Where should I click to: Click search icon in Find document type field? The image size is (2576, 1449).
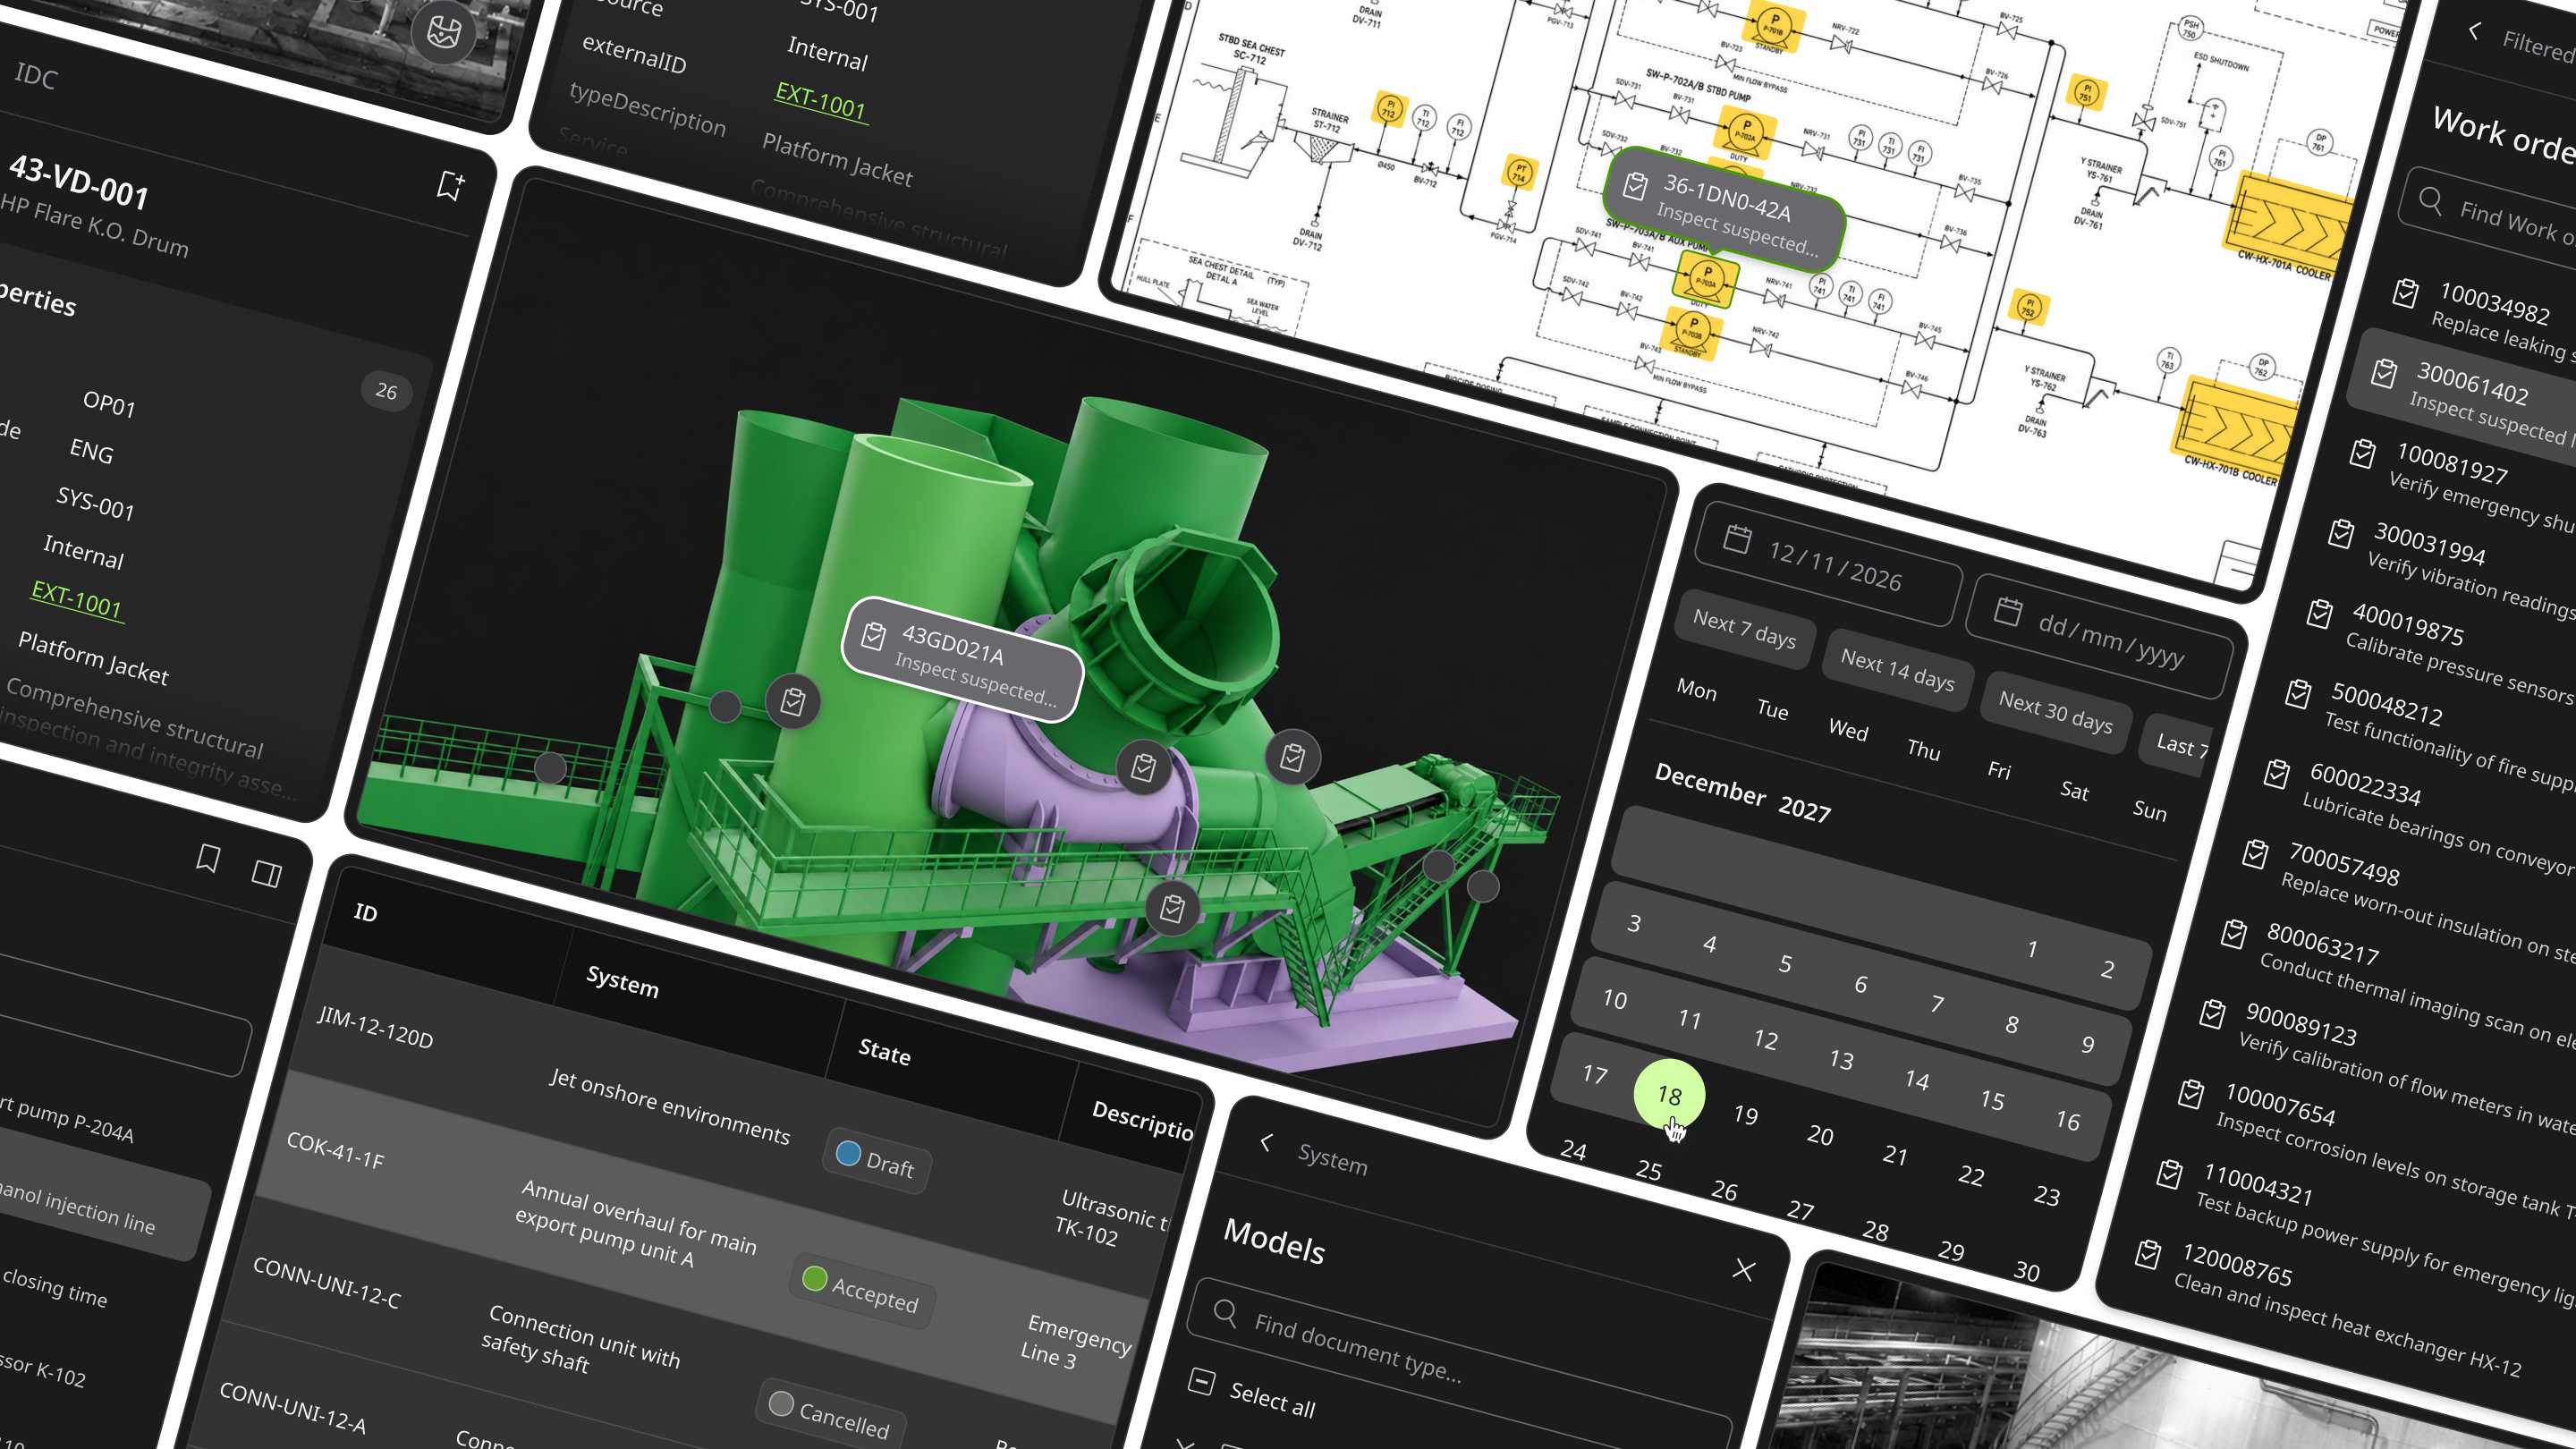[1225, 1312]
